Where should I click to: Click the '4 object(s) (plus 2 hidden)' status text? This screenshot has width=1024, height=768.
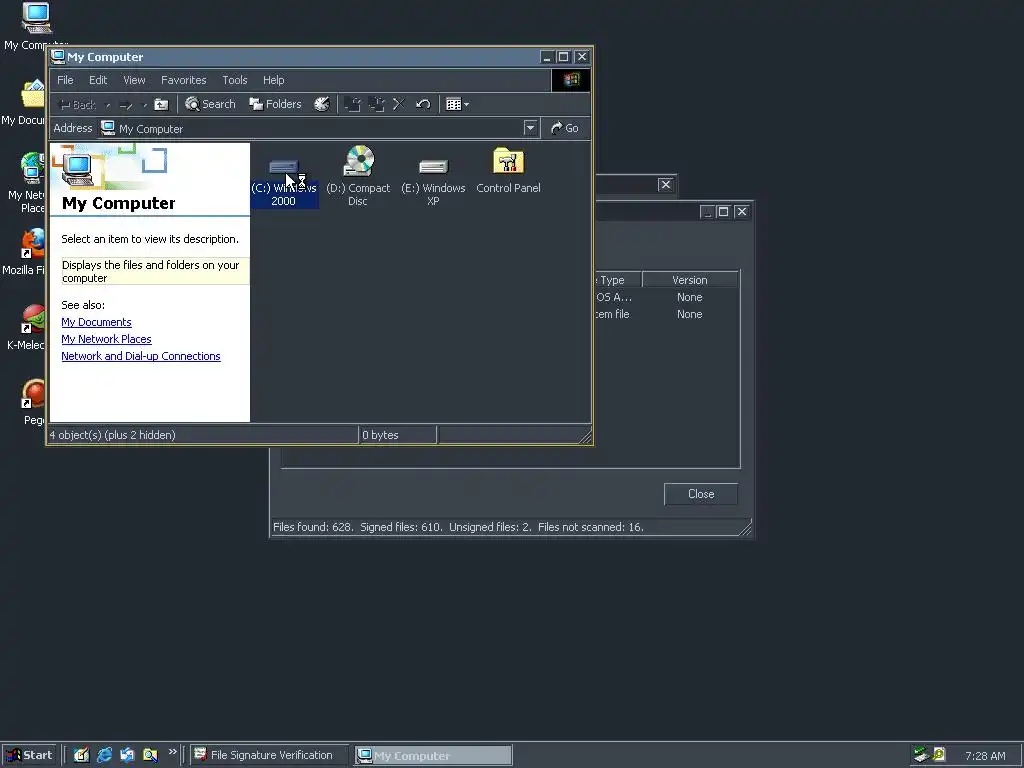tap(112, 435)
